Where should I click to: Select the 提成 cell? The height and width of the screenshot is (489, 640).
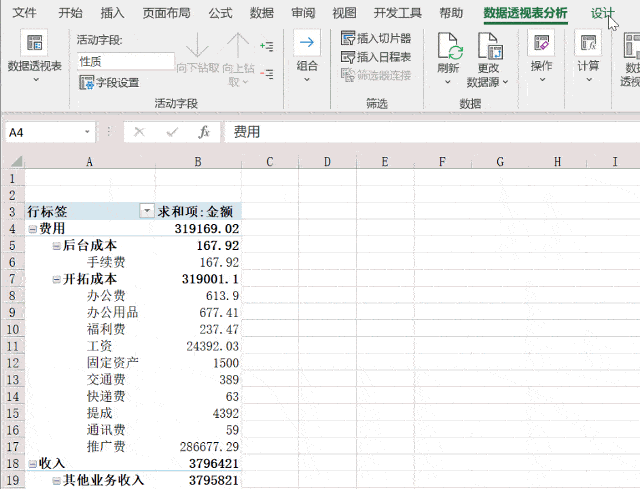tap(90, 413)
